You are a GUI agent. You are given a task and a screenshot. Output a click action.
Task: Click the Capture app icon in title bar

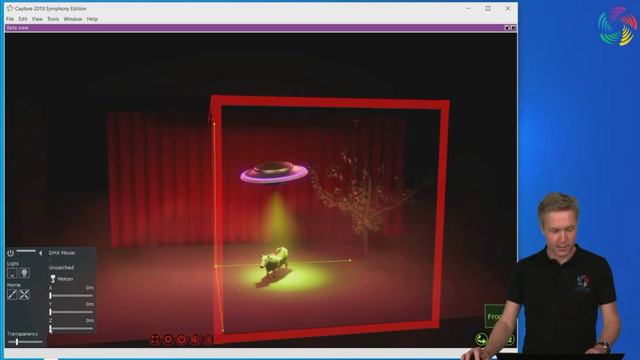[x=10, y=9]
